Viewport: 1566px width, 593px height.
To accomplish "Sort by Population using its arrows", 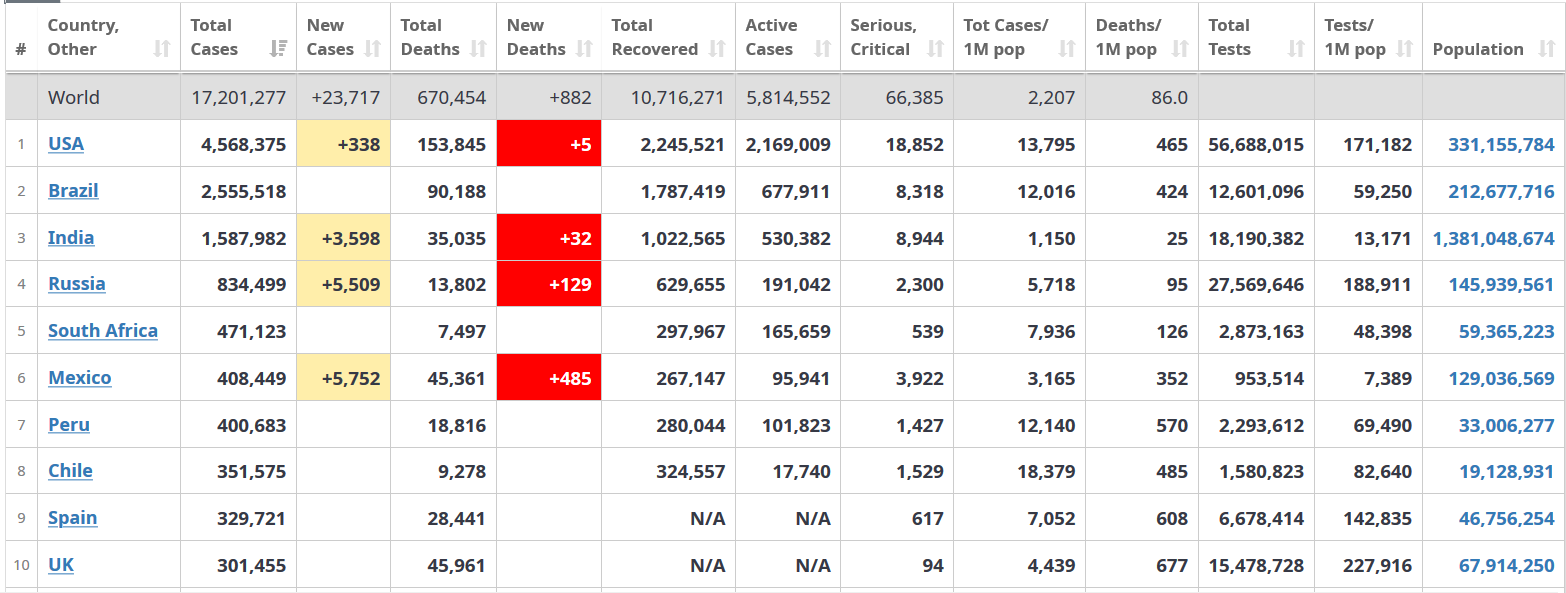I will coord(1547,49).
